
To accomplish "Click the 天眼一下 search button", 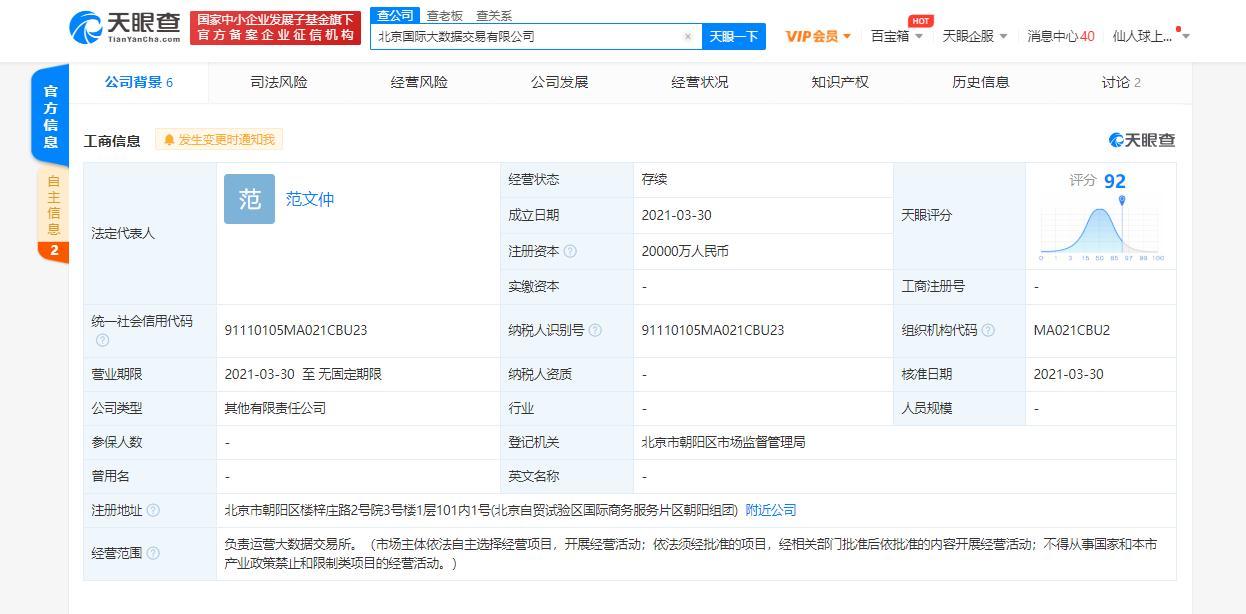I will 733,36.
